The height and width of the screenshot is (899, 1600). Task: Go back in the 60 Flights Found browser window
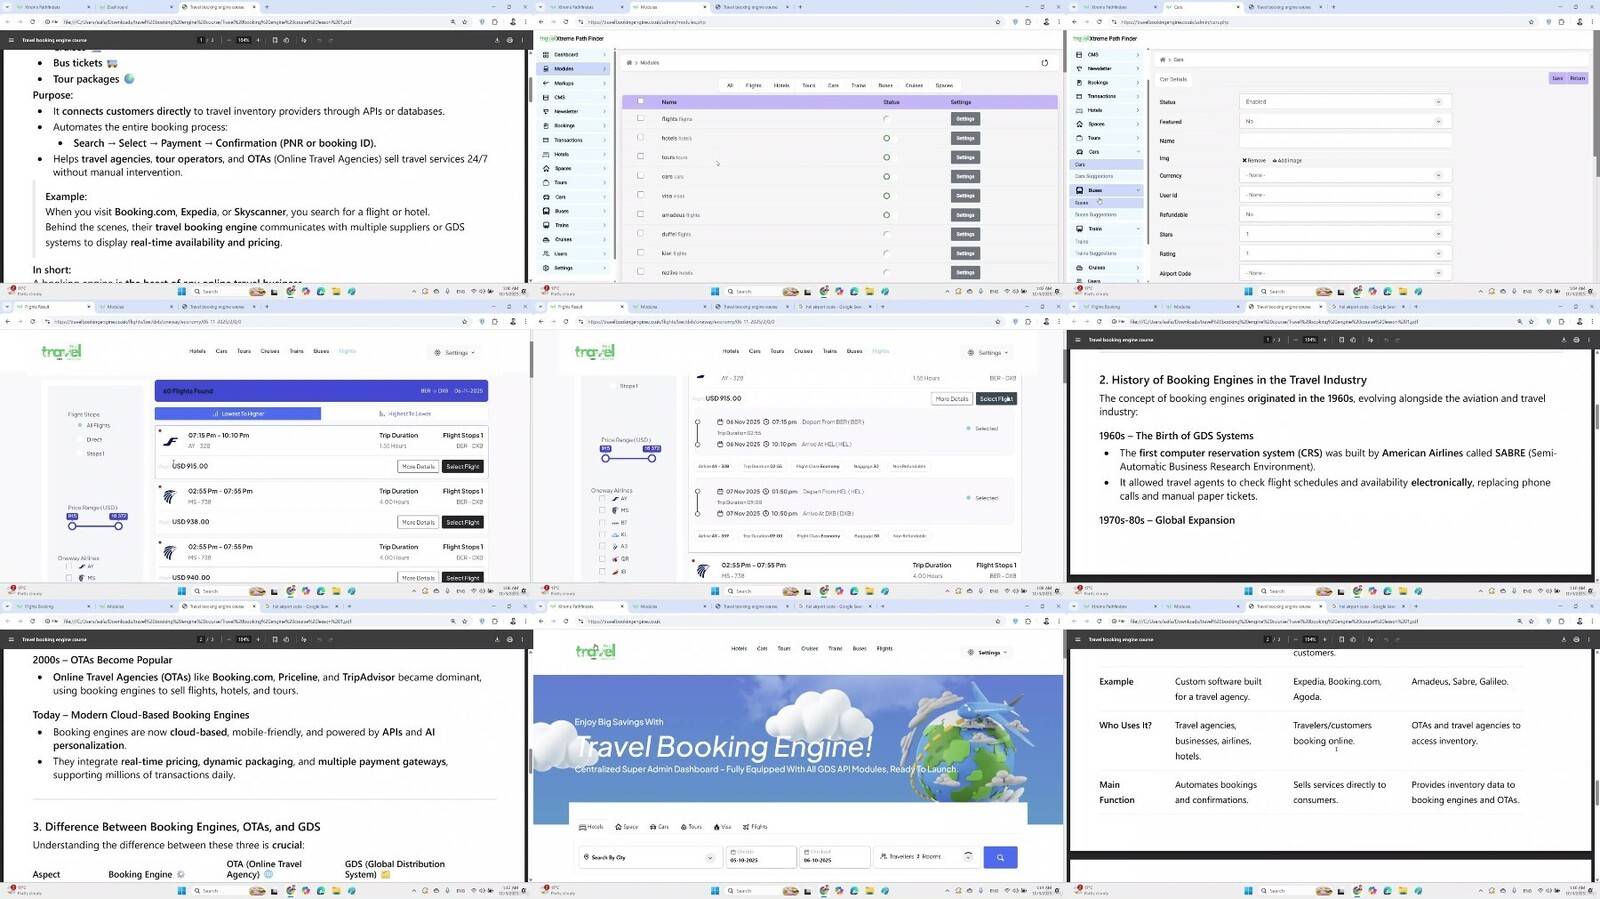(7, 322)
